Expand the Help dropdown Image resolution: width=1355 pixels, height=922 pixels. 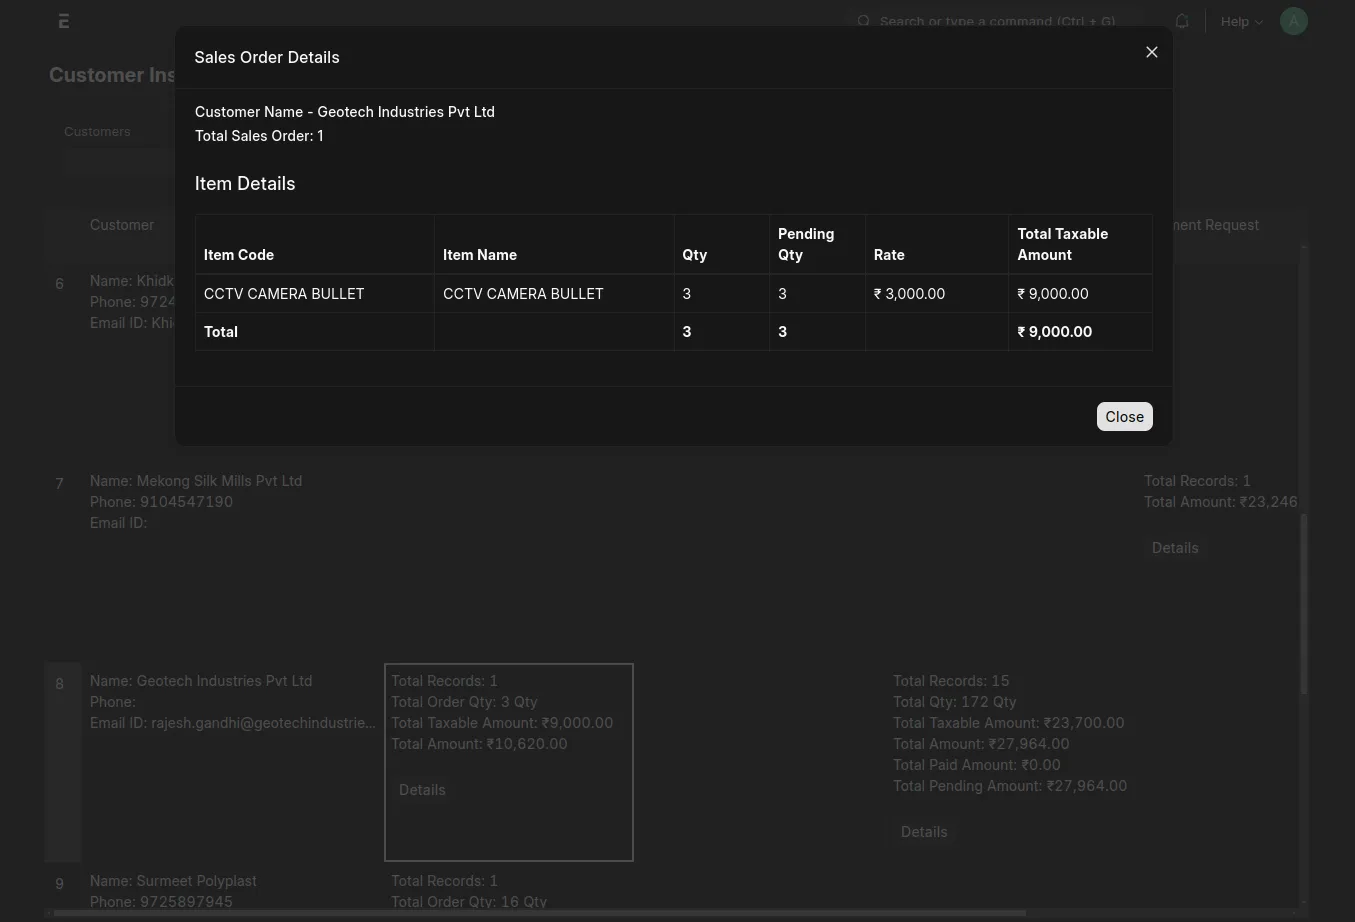coord(1258,21)
